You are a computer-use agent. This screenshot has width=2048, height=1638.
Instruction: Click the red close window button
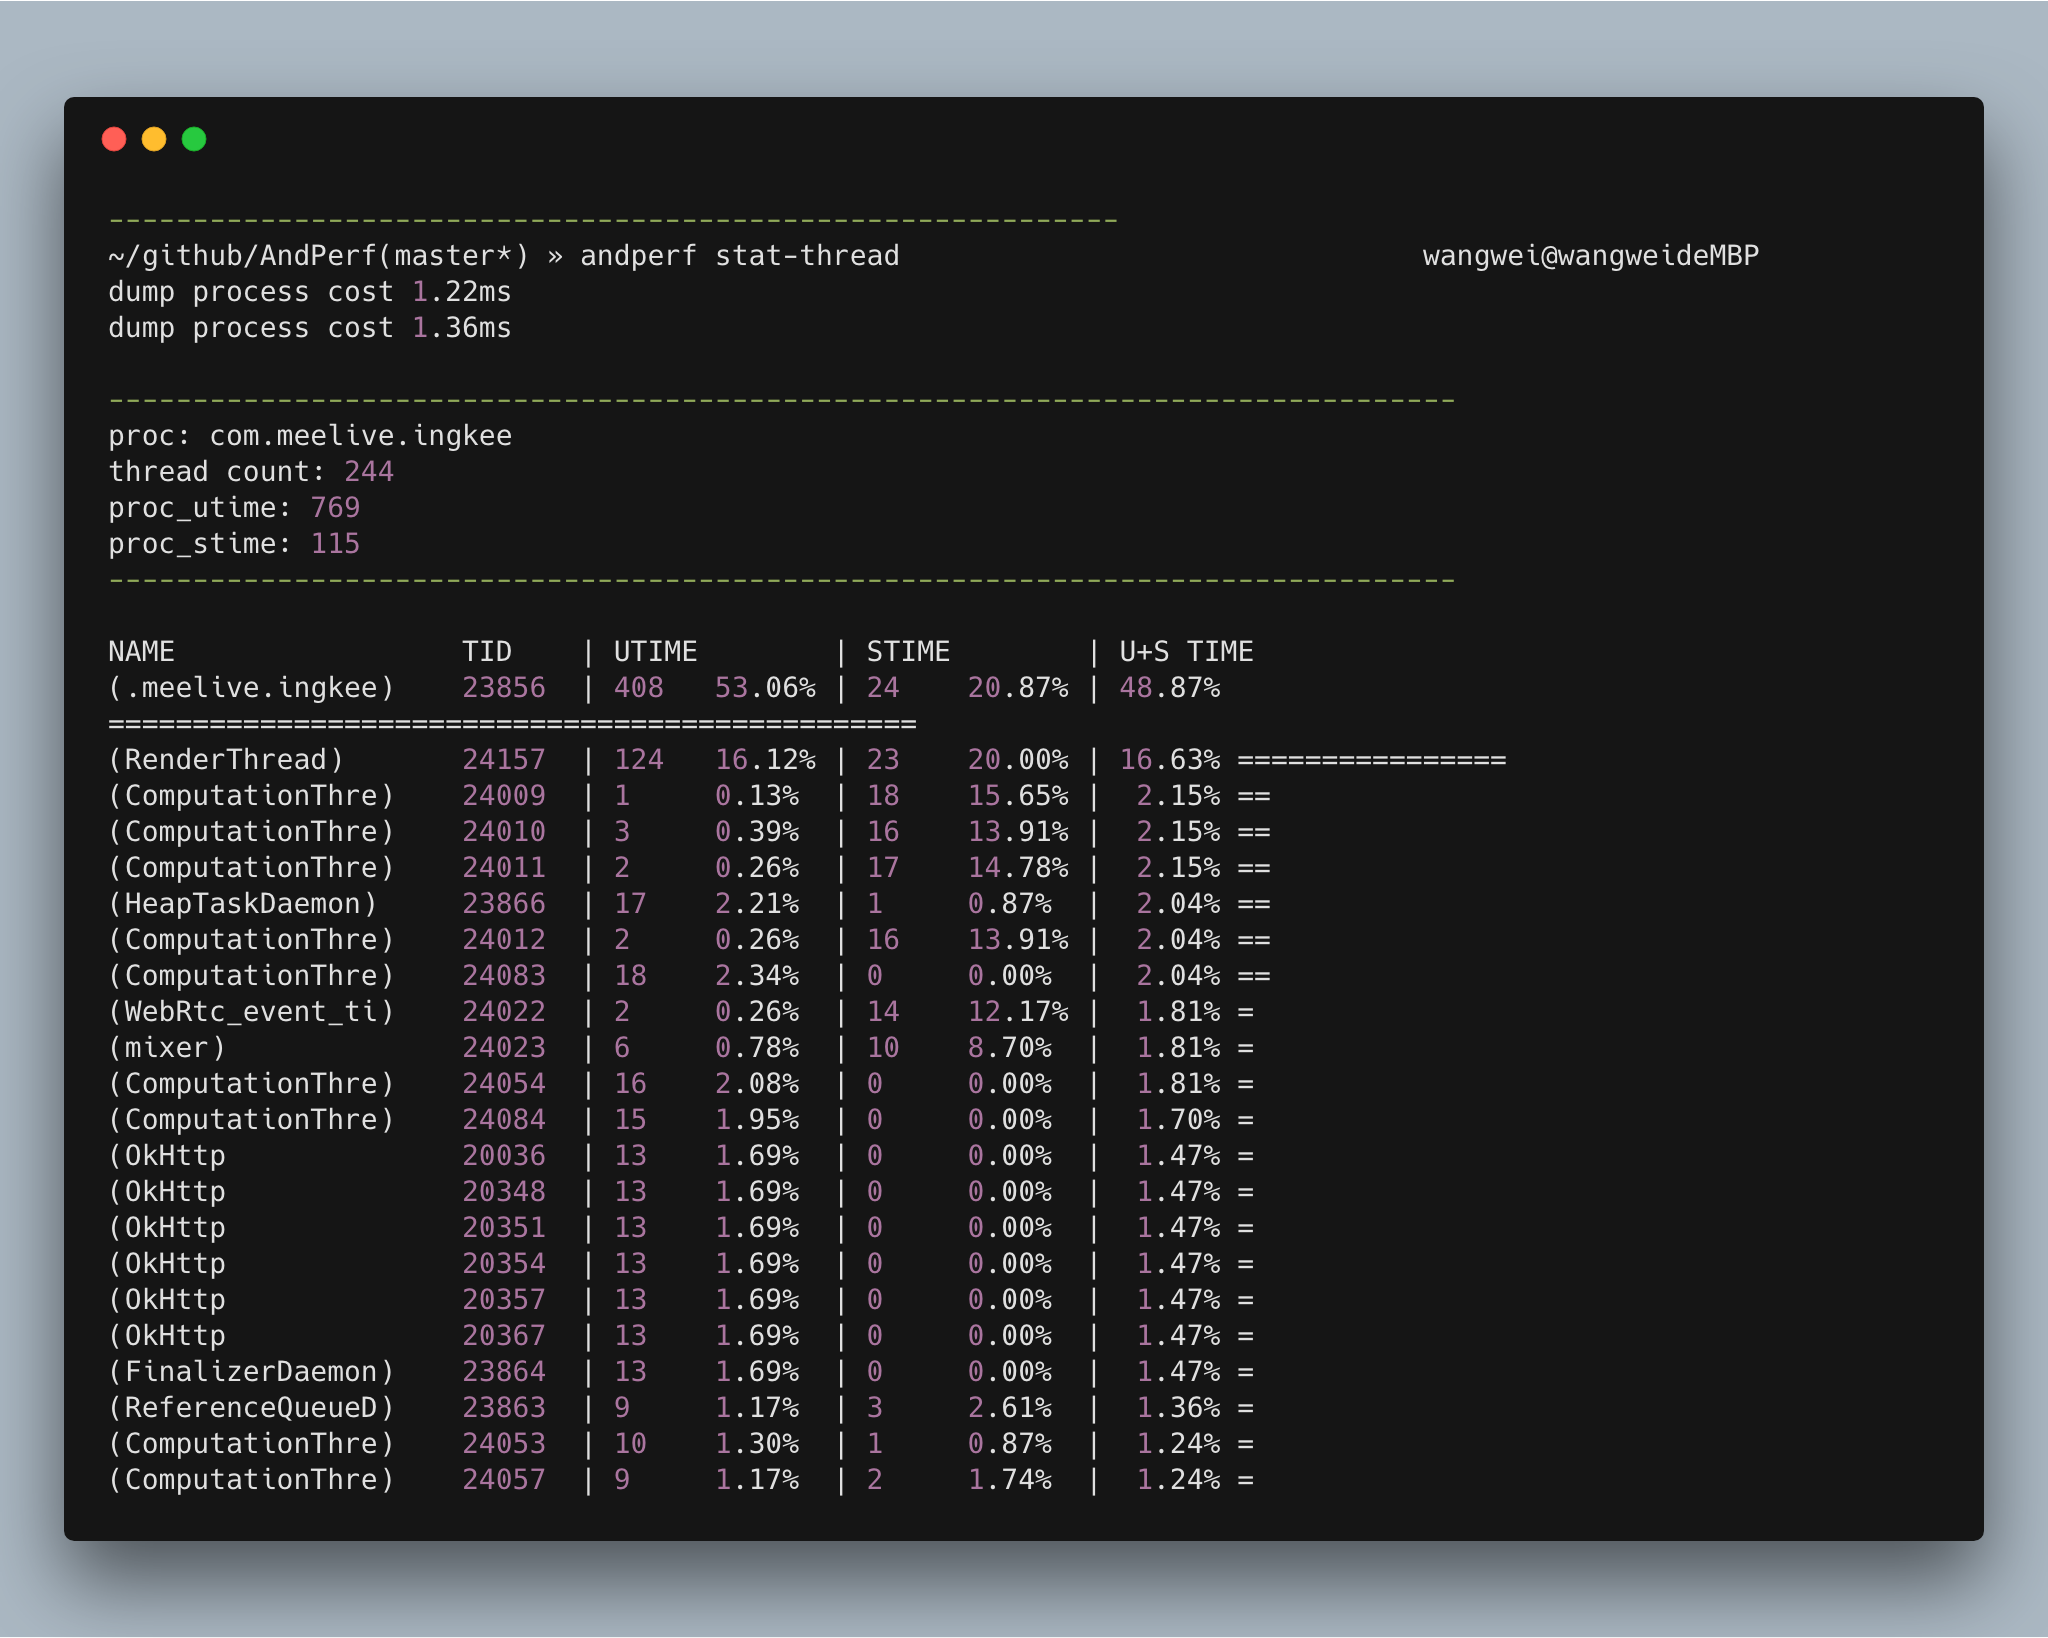pos(114,139)
